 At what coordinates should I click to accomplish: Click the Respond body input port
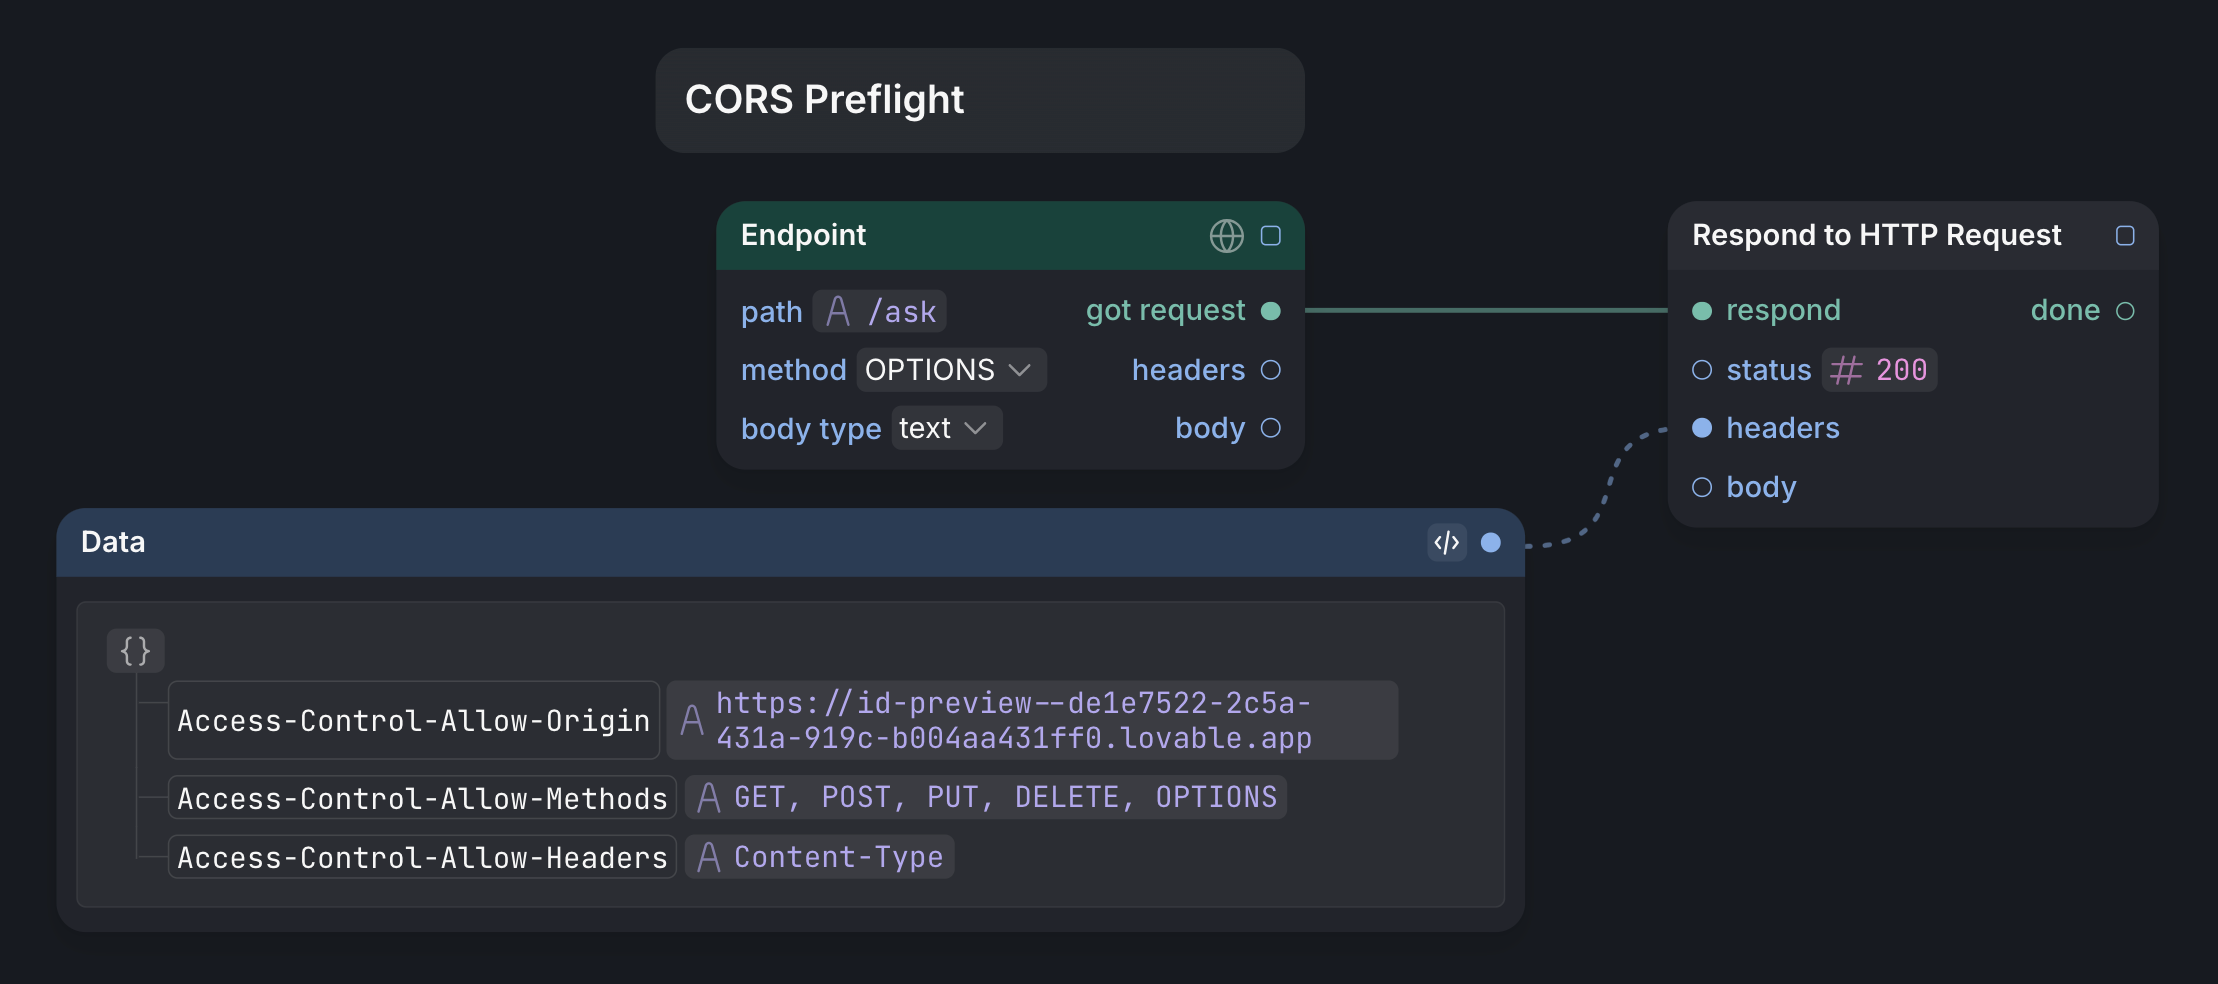pos(1702,487)
